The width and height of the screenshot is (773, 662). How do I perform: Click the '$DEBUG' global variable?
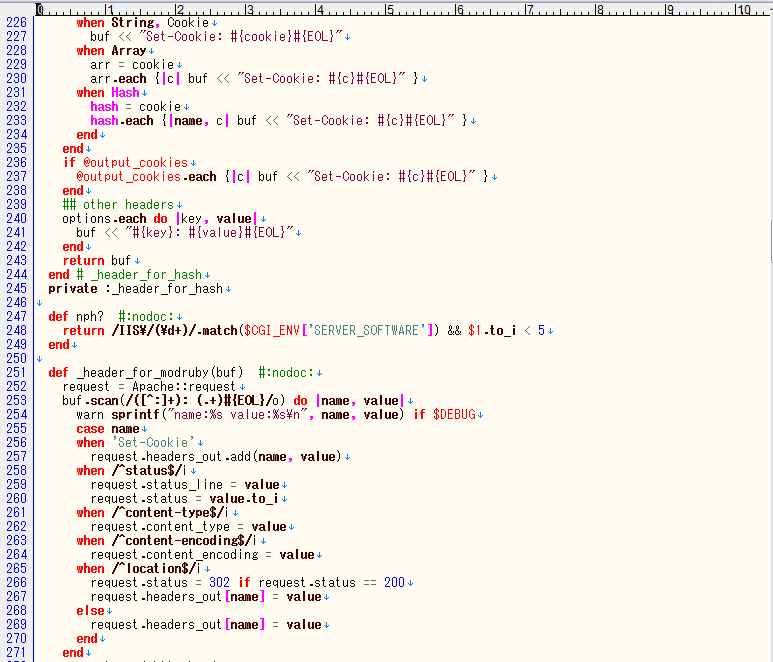pyautogui.click(x=455, y=415)
